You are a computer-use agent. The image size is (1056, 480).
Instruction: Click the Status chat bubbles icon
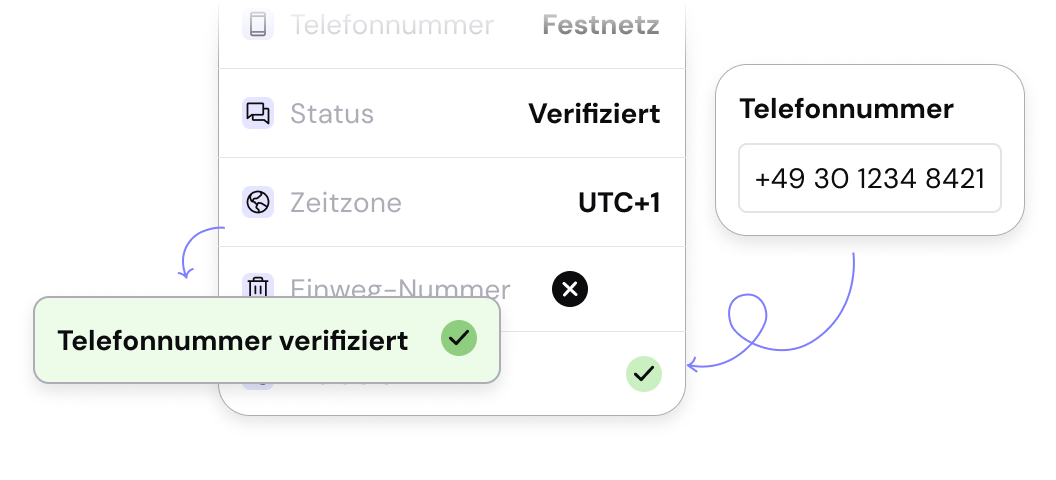(258, 113)
